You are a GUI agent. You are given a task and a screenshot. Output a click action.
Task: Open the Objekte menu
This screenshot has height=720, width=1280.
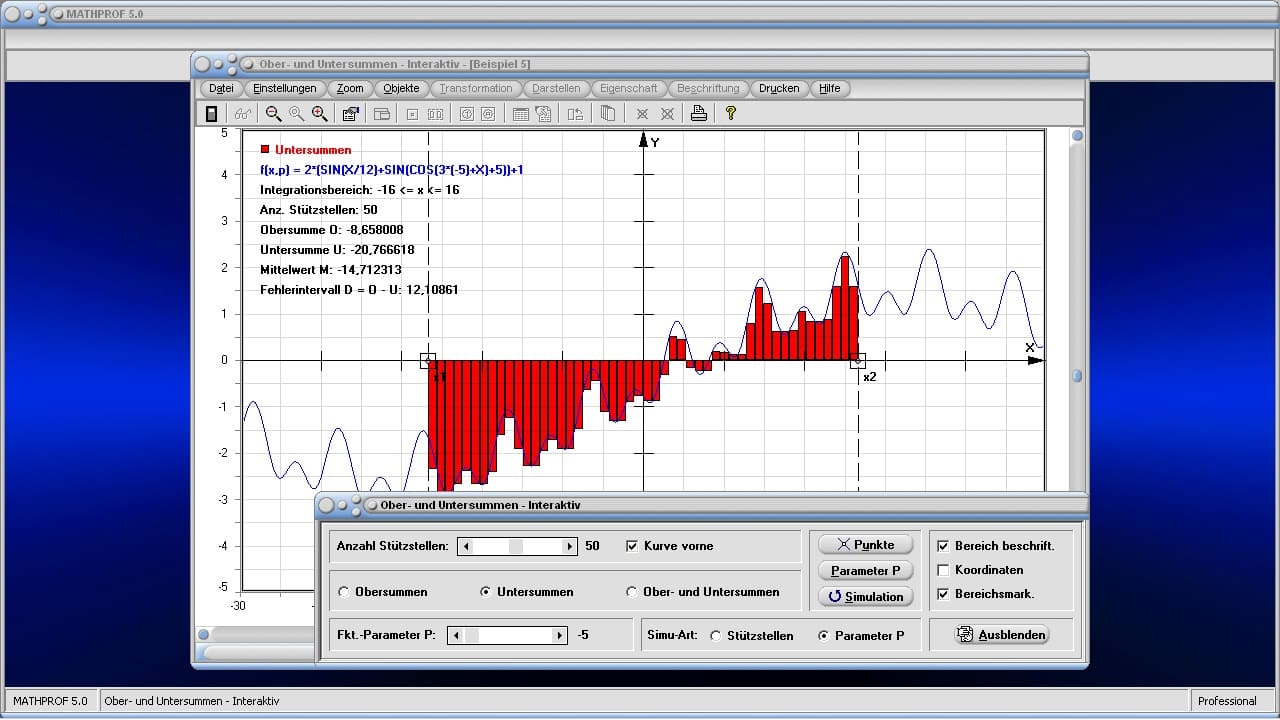coord(402,88)
